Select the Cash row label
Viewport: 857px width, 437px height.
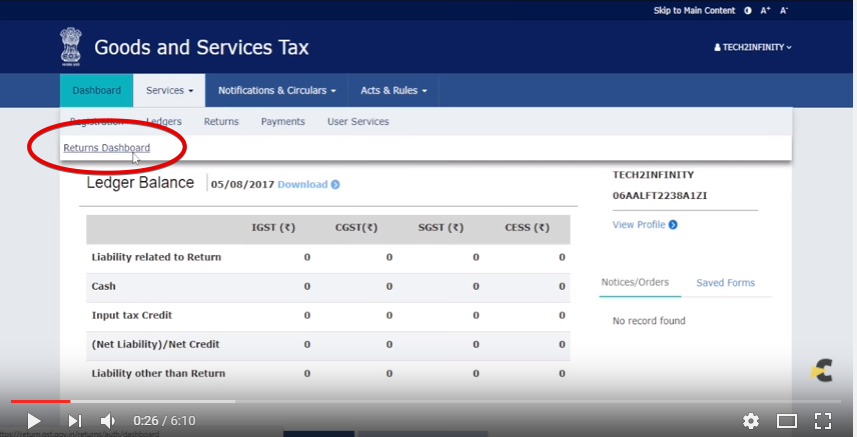(103, 286)
